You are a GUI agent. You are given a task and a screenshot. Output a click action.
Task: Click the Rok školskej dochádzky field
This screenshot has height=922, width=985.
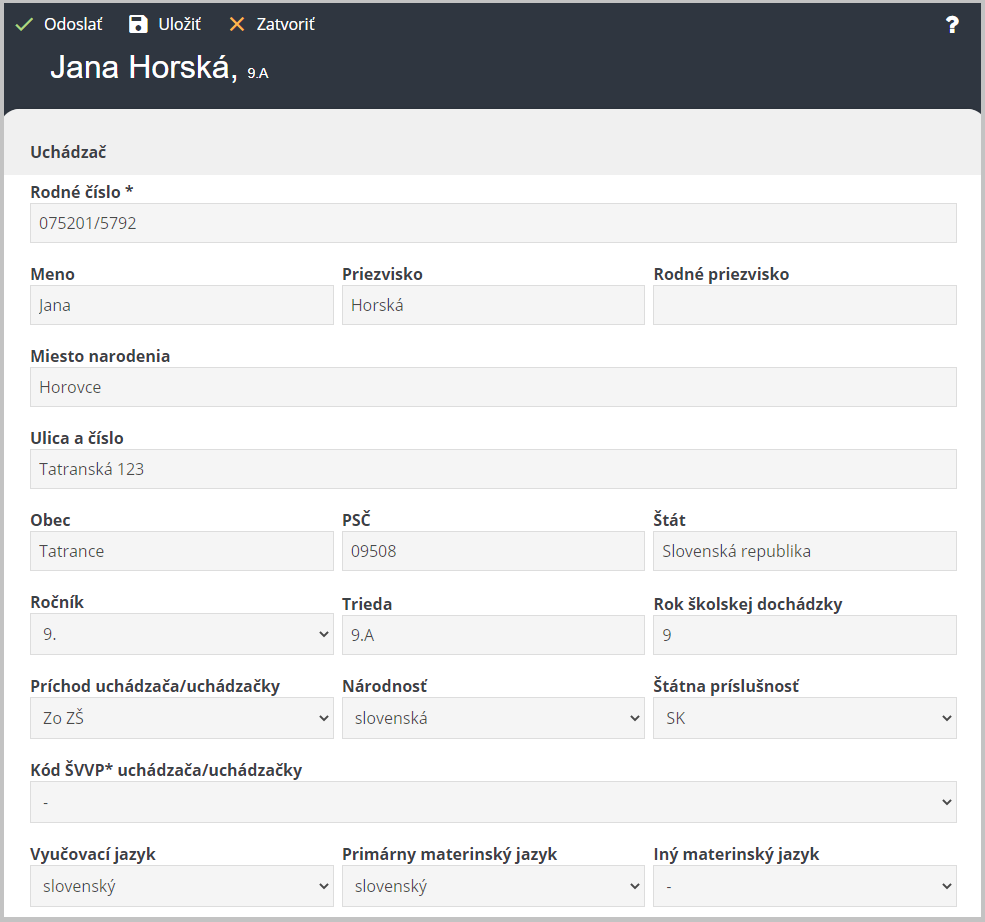point(805,635)
